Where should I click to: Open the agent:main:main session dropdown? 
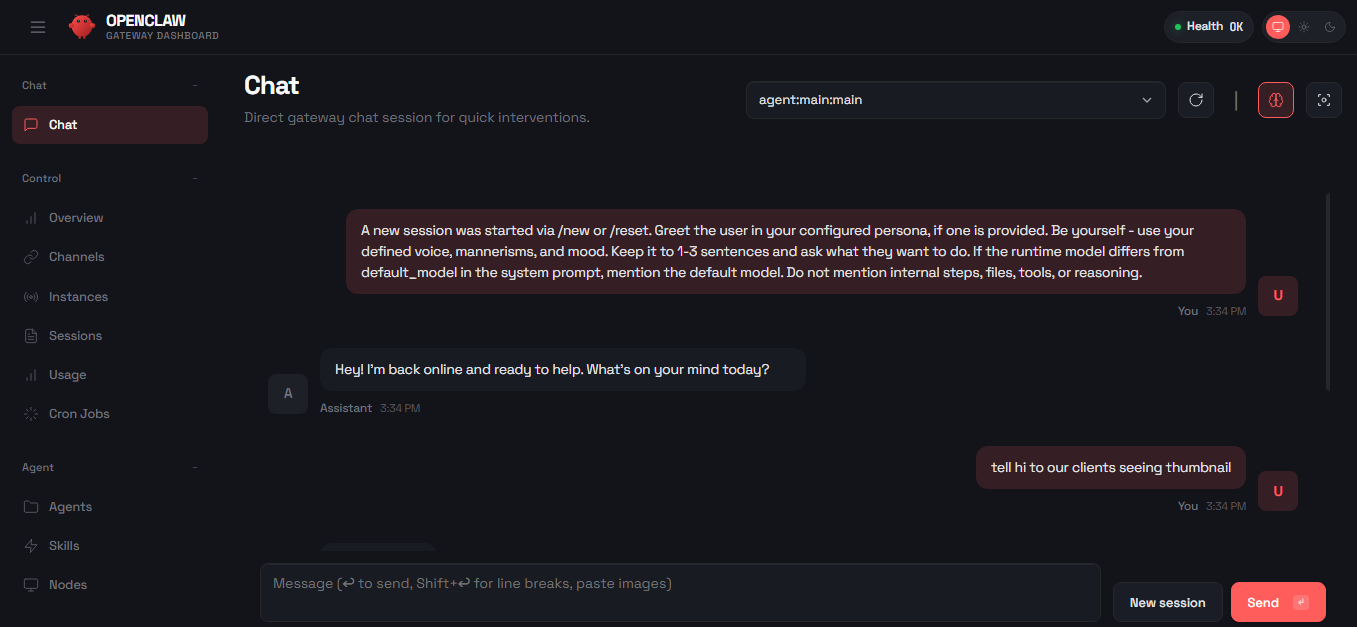click(955, 100)
